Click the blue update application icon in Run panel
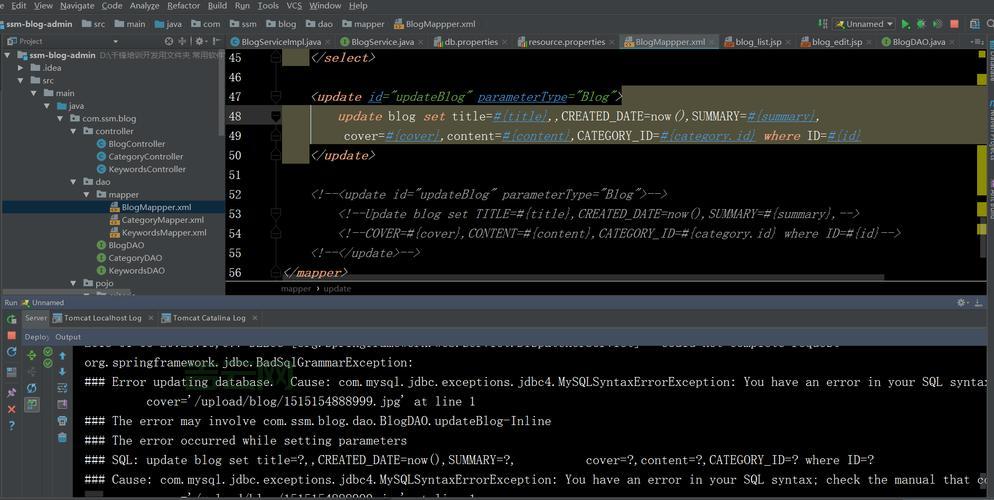 [x=11, y=352]
